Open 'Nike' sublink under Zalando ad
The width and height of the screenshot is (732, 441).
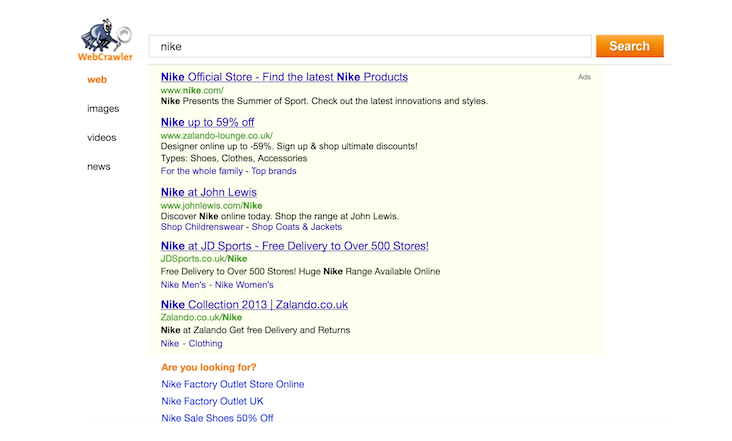[170, 343]
